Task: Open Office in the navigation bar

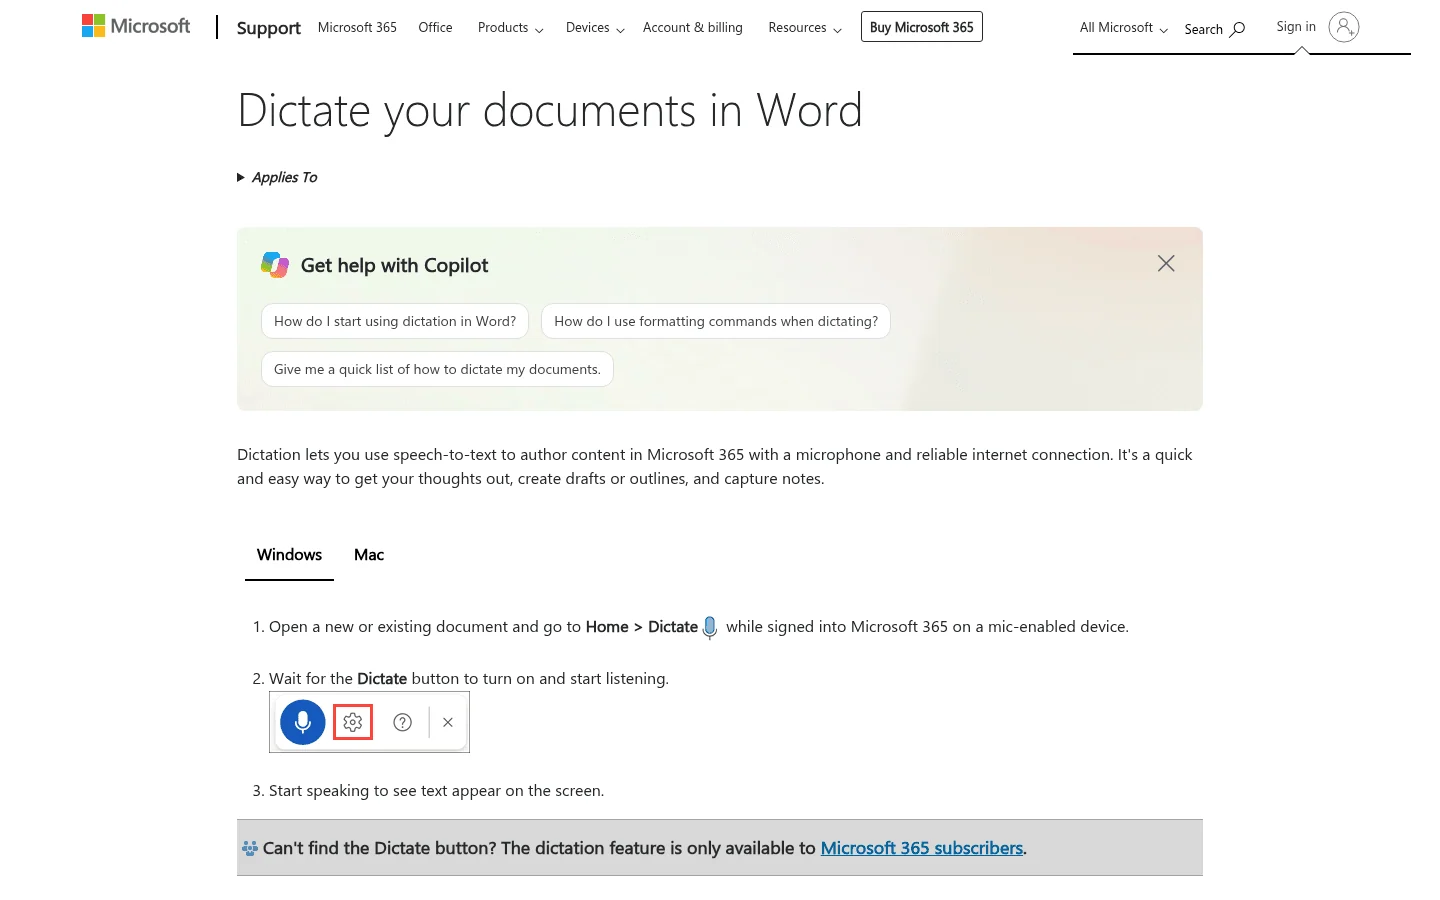Action: pos(435,27)
